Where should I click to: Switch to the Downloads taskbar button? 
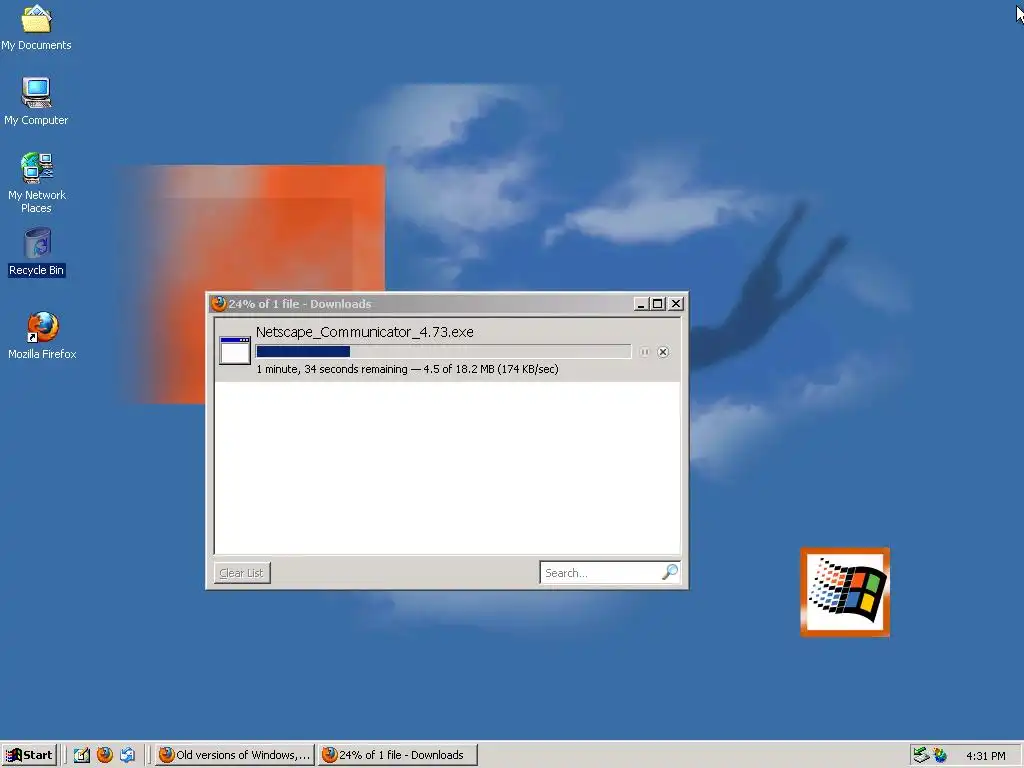point(398,755)
